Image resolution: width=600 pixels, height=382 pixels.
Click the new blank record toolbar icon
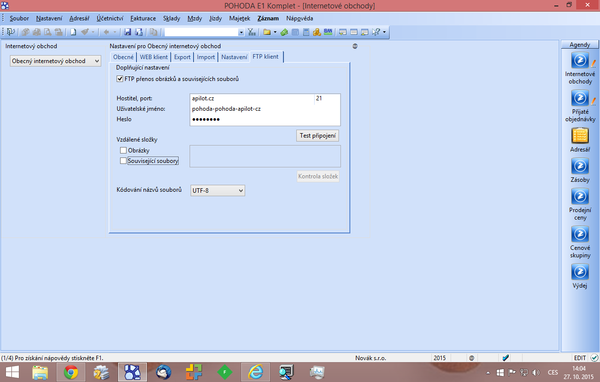(x=73, y=32)
